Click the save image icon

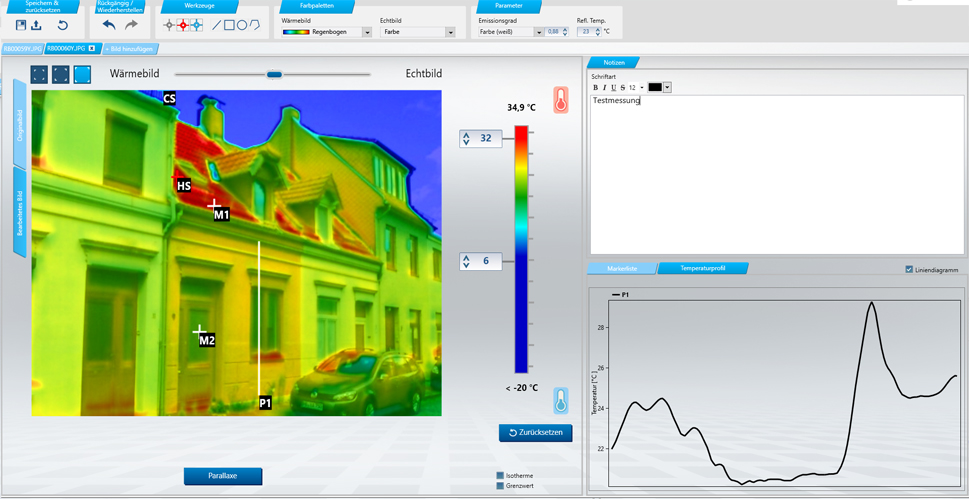coord(21,25)
